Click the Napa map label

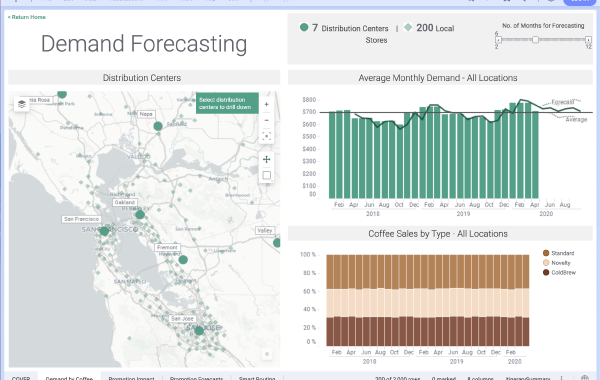point(146,114)
